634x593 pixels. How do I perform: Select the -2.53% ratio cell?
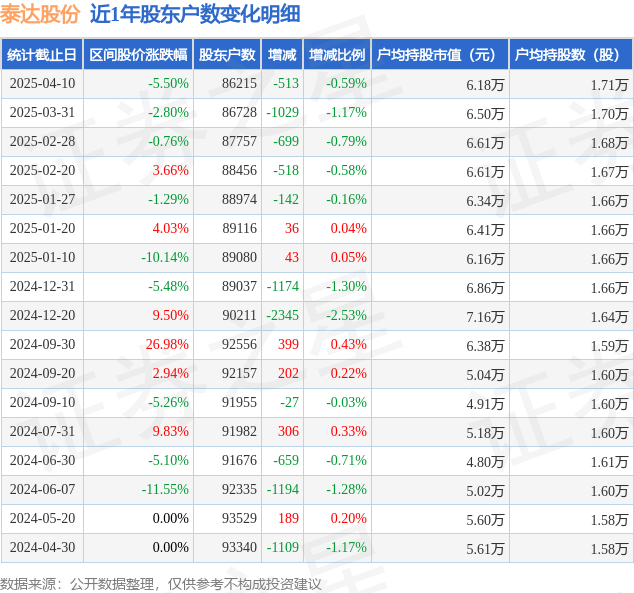(337, 315)
